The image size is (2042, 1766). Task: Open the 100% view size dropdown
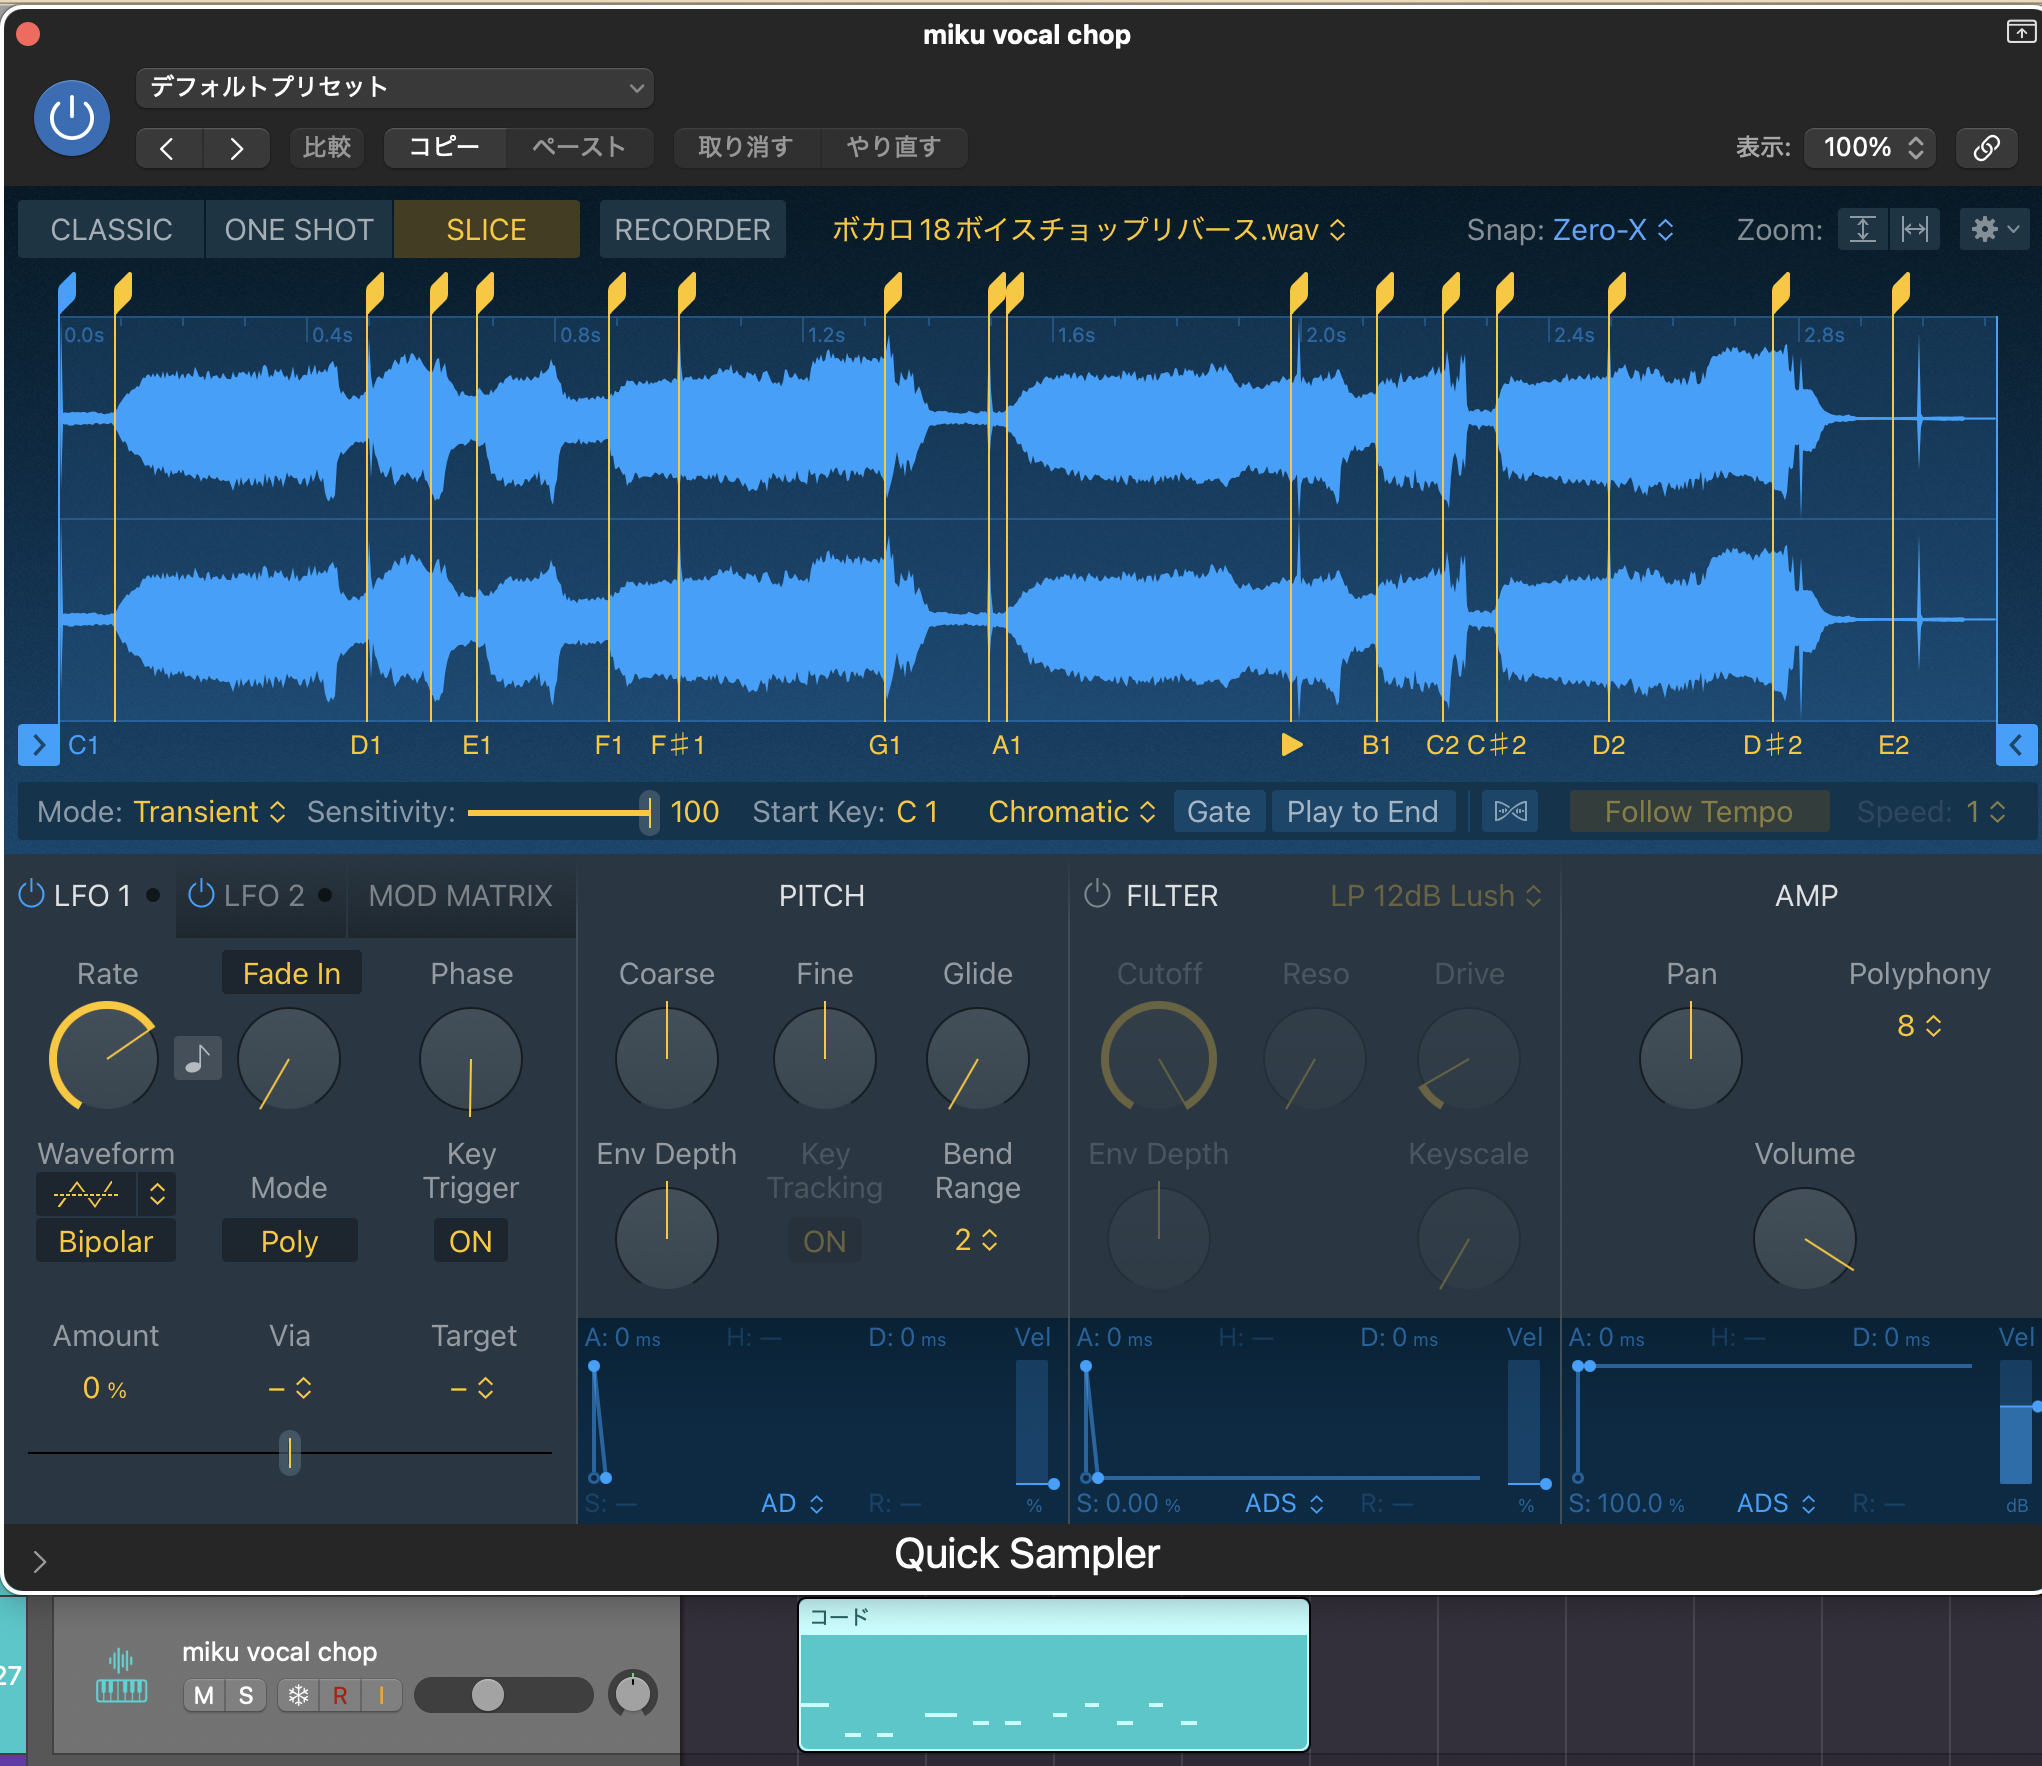click(x=1870, y=148)
